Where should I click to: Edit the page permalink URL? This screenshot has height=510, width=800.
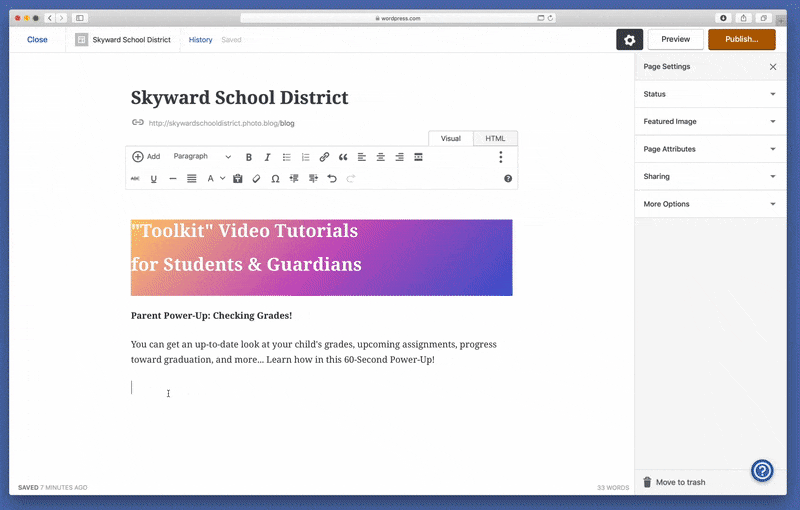point(221,123)
